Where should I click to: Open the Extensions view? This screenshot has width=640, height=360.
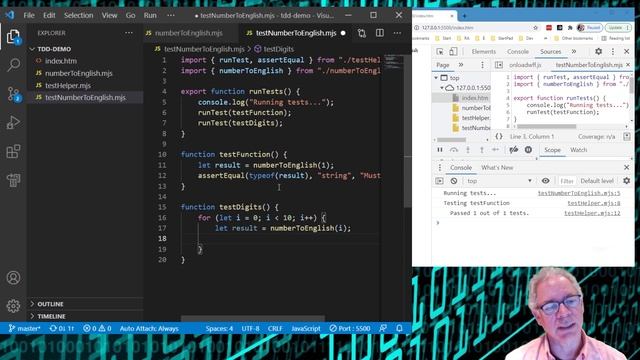pos(13,151)
